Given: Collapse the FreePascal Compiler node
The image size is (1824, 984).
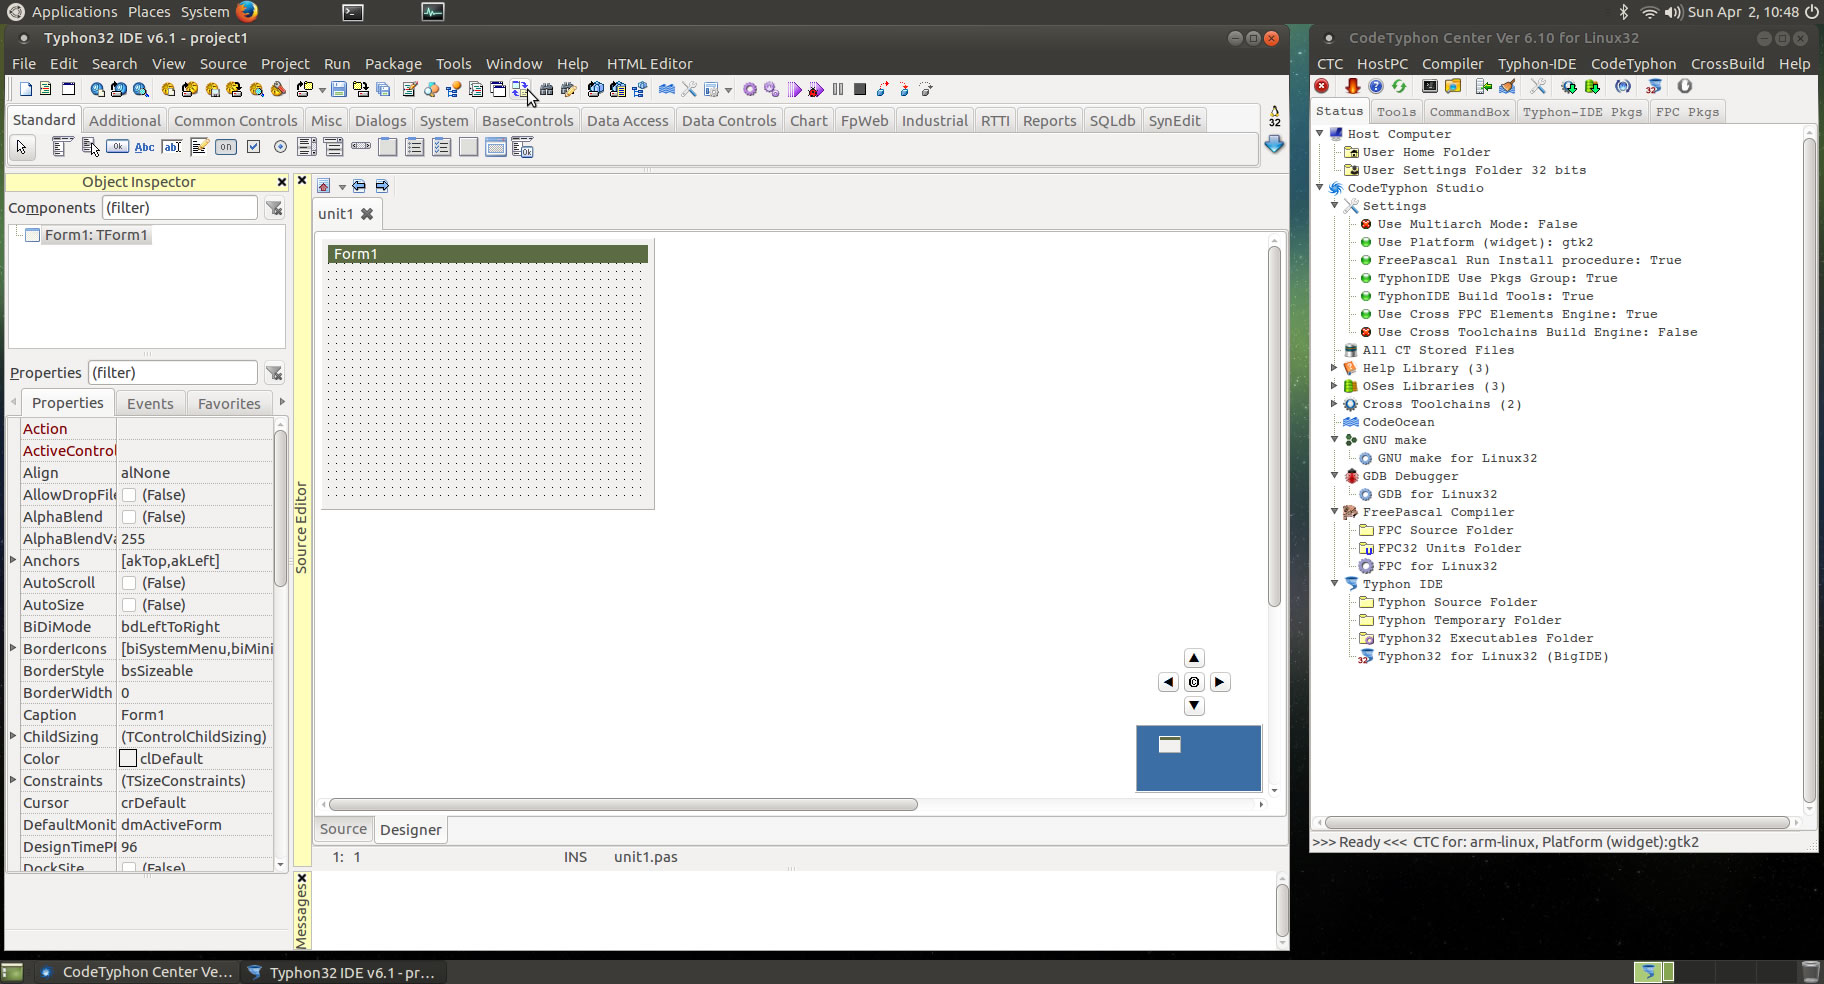Looking at the screenshot, I should click(x=1334, y=512).
